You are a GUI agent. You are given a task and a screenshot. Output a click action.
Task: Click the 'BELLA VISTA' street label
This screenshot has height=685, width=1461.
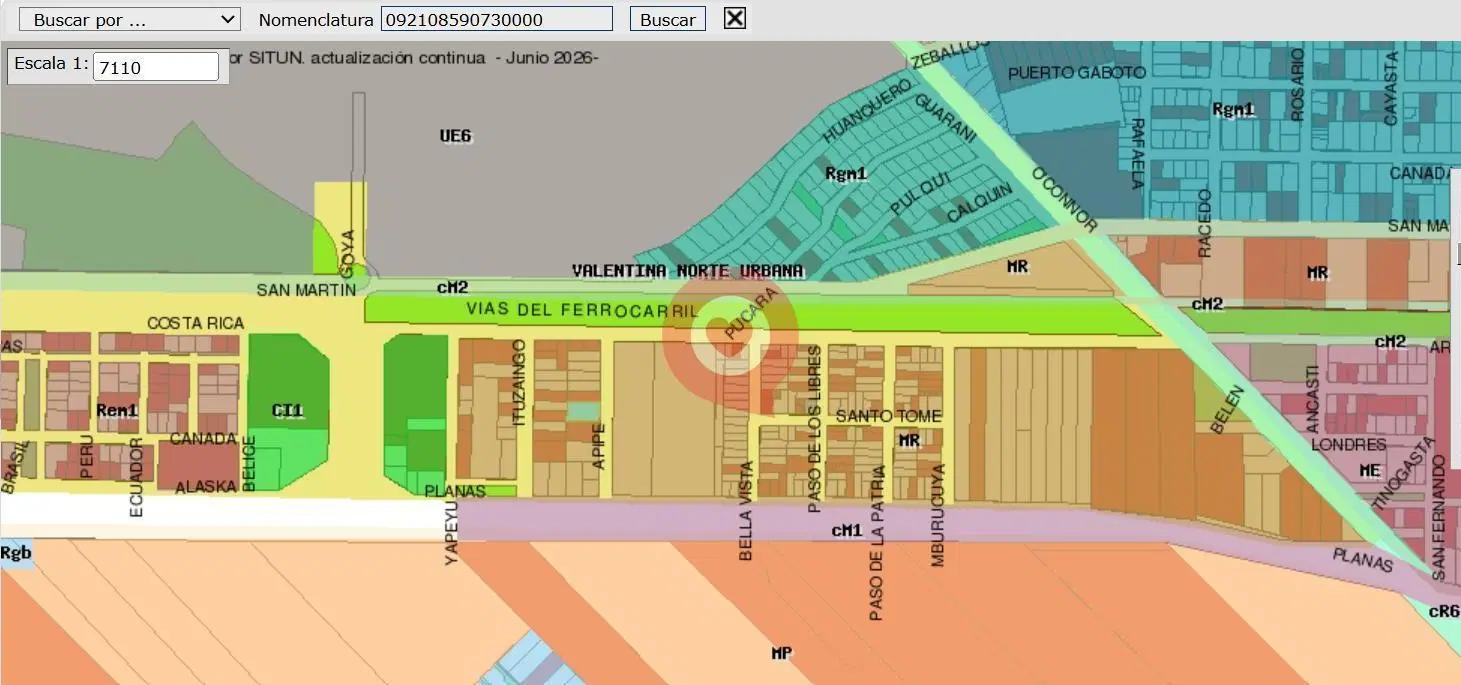pos(745,511)
